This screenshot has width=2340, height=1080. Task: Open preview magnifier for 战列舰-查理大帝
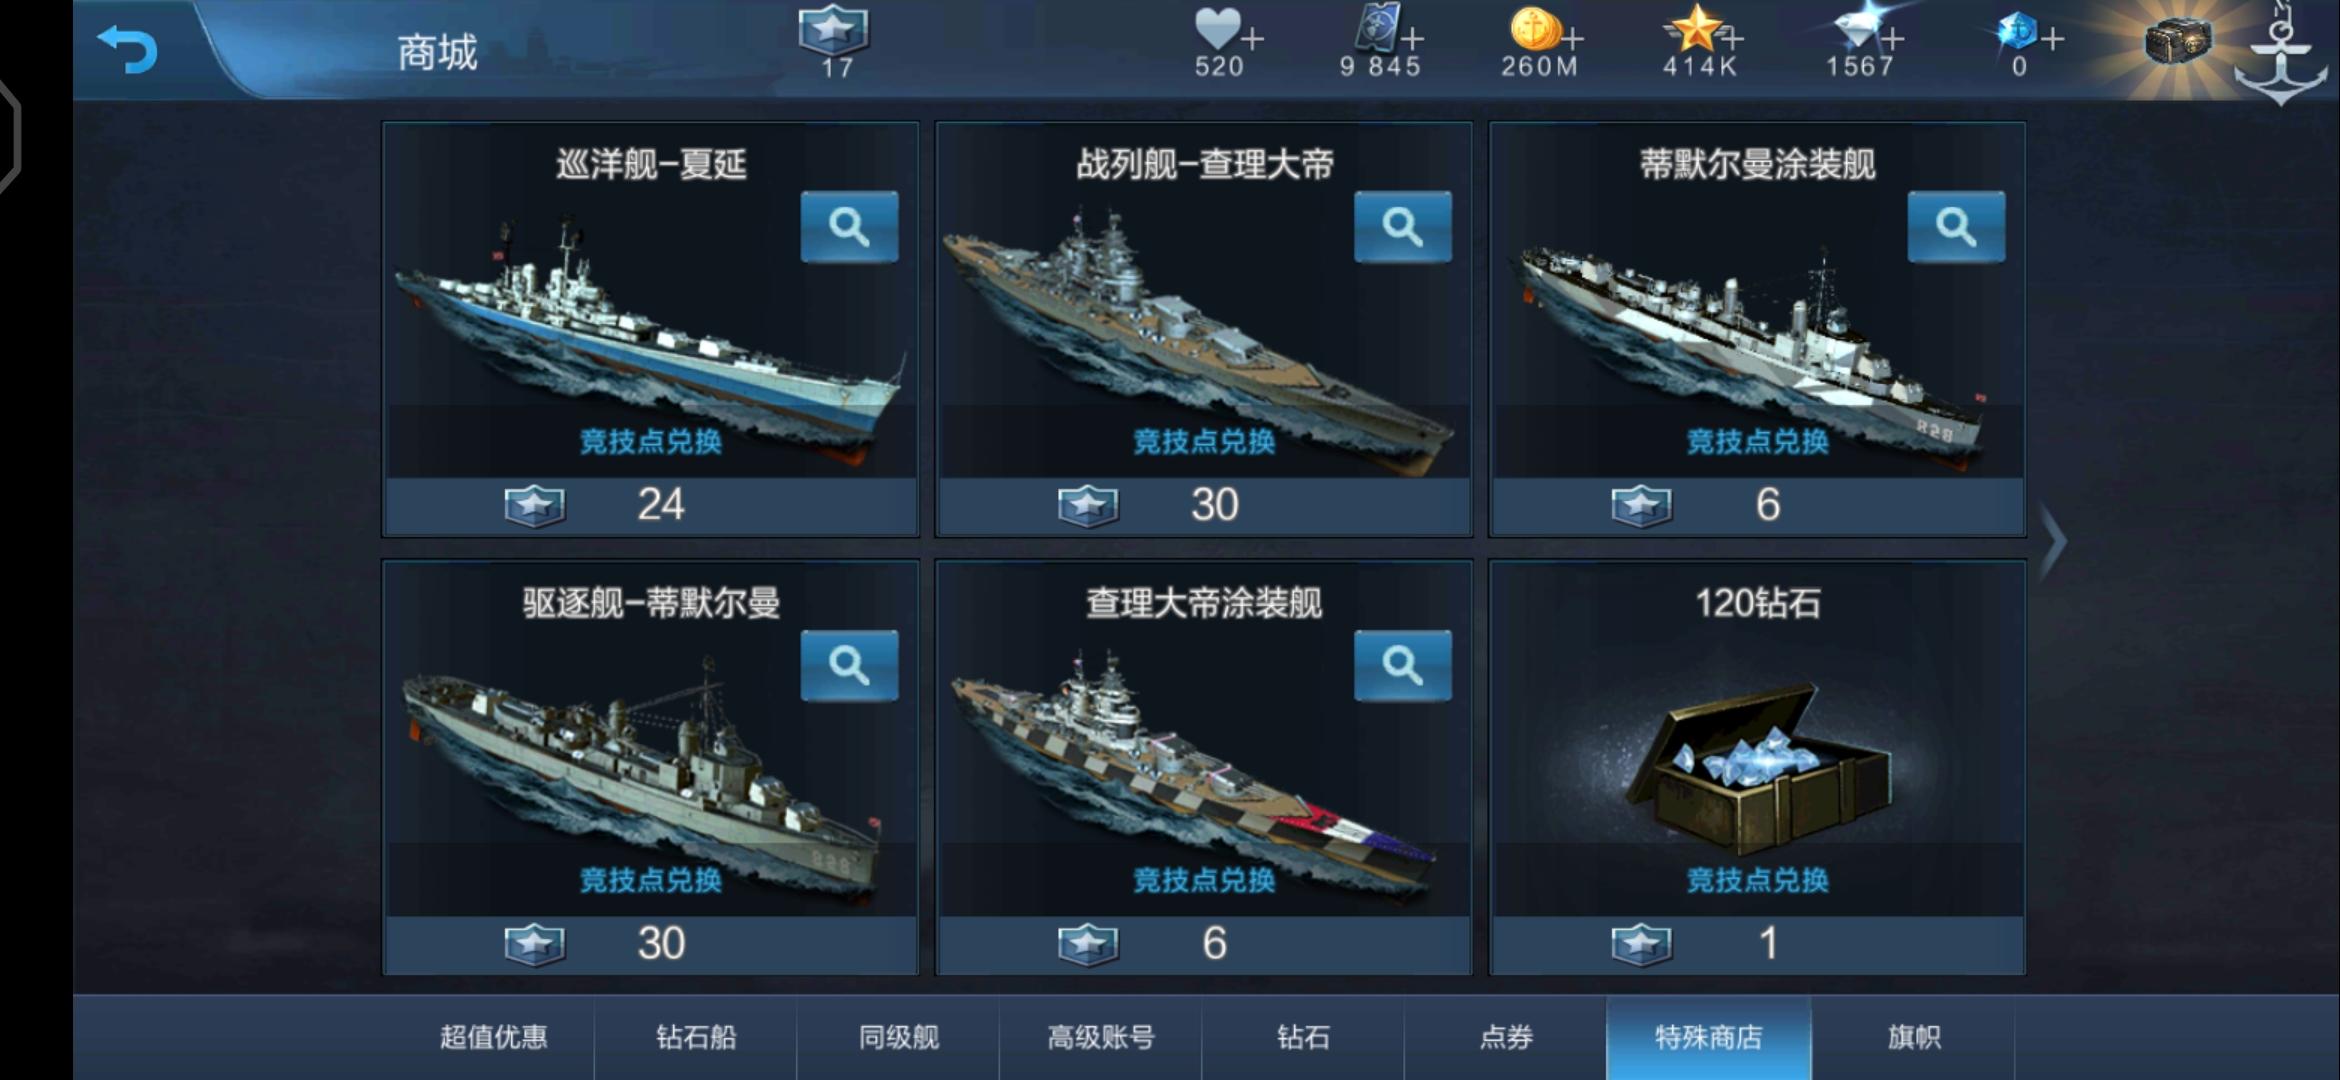[1402, 227]
